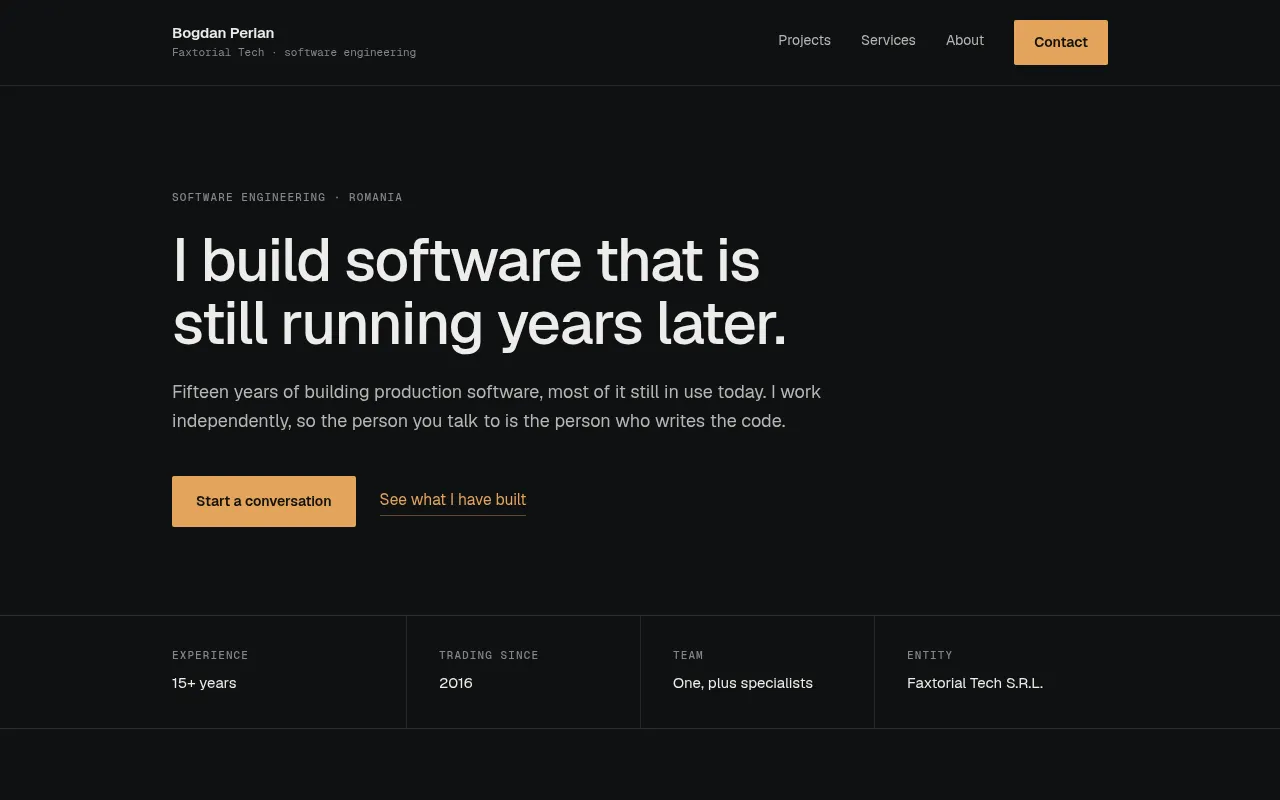The width and height of the screenshot is (1280, 800).
Task: Click the main headline about software still running
Action: pyautogui.click(x=480, y=292)
